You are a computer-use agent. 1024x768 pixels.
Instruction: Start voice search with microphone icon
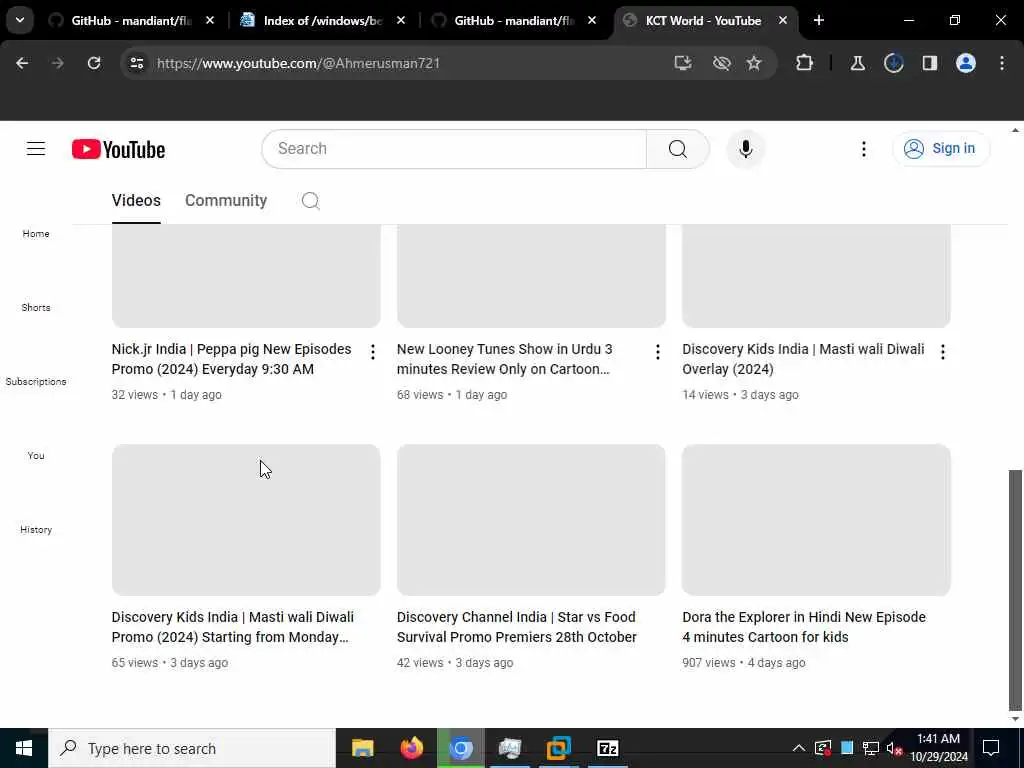tap(745, 149)
